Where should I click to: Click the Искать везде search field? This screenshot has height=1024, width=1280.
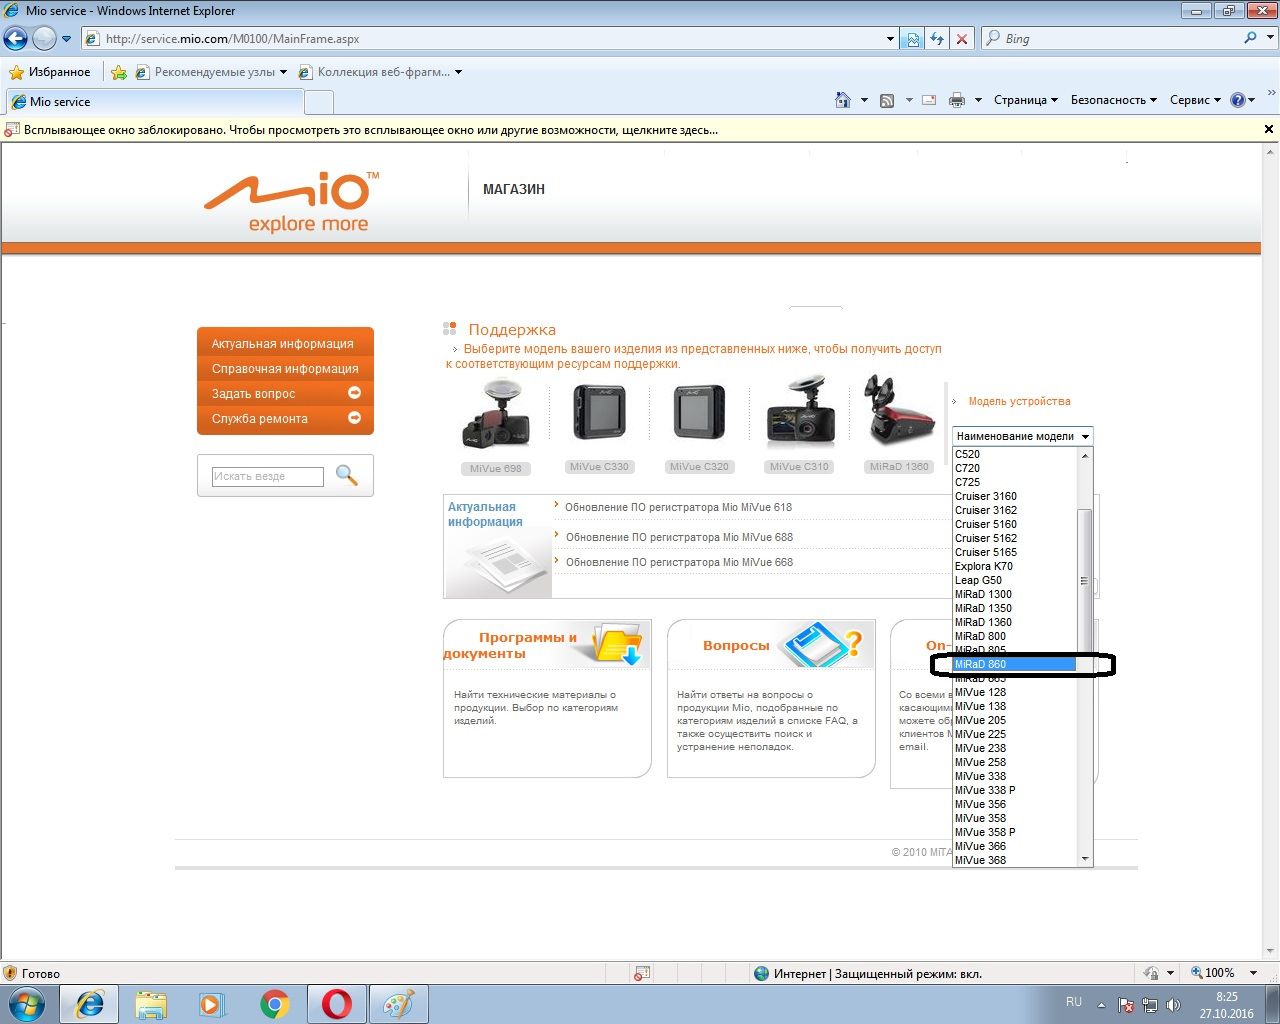point(268,476)
